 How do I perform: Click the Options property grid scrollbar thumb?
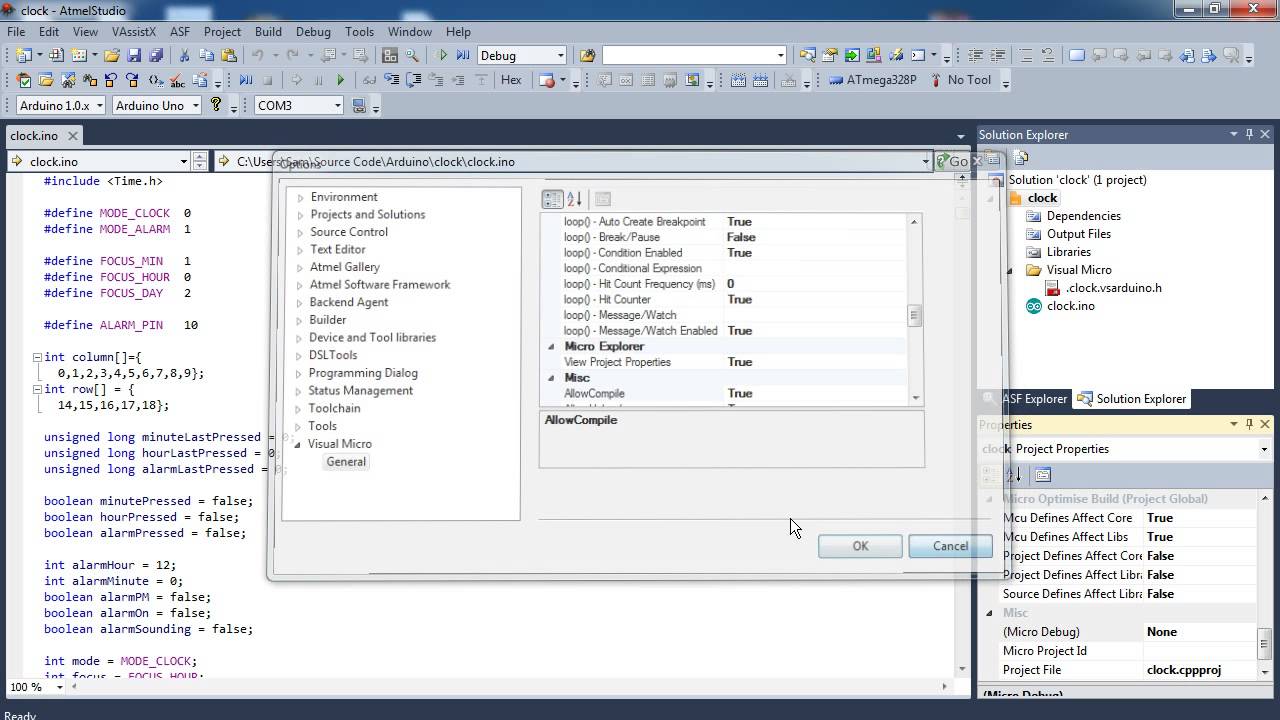tap(914, 316)
